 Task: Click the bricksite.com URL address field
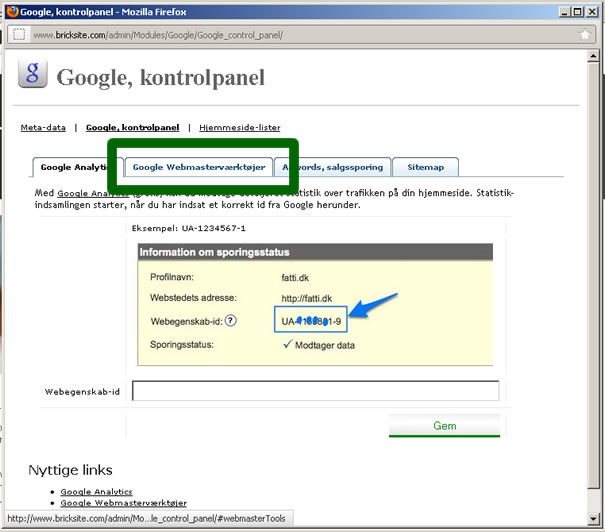point(300,34)
